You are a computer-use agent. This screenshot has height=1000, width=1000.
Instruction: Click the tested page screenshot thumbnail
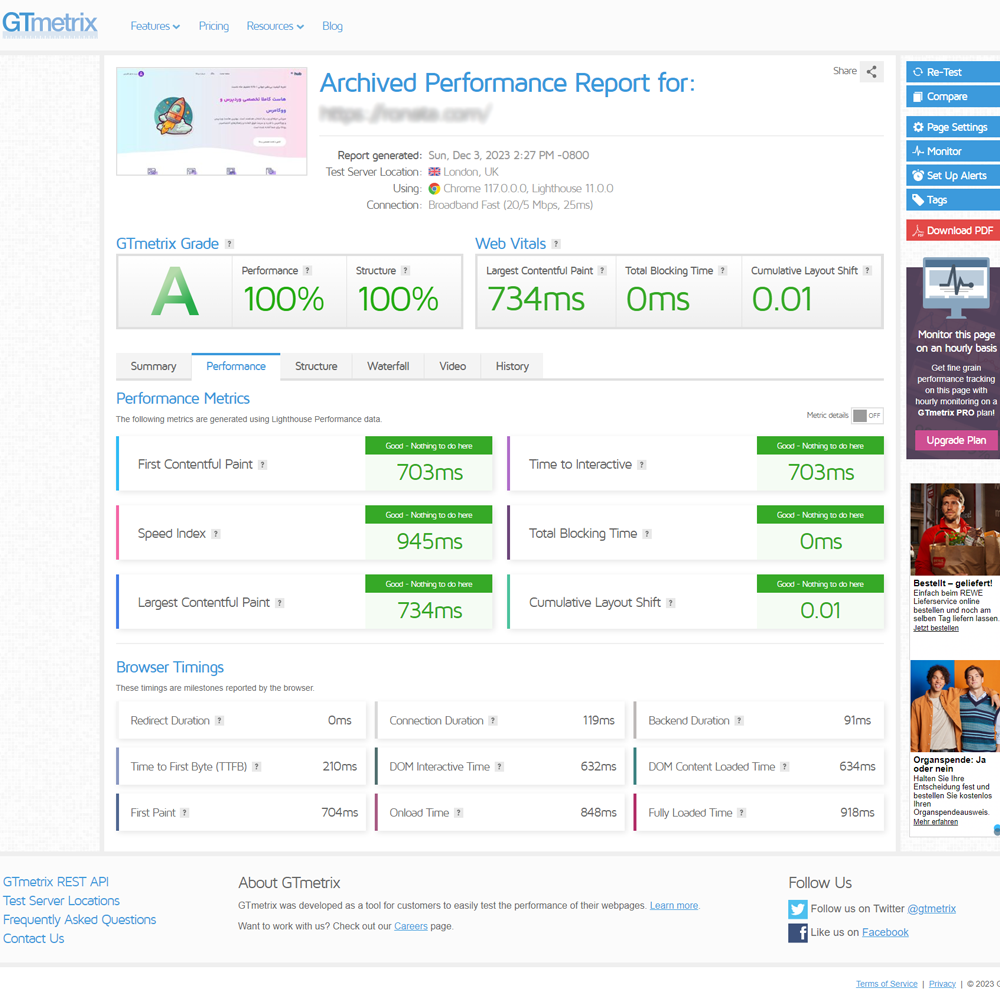point(212,121)
